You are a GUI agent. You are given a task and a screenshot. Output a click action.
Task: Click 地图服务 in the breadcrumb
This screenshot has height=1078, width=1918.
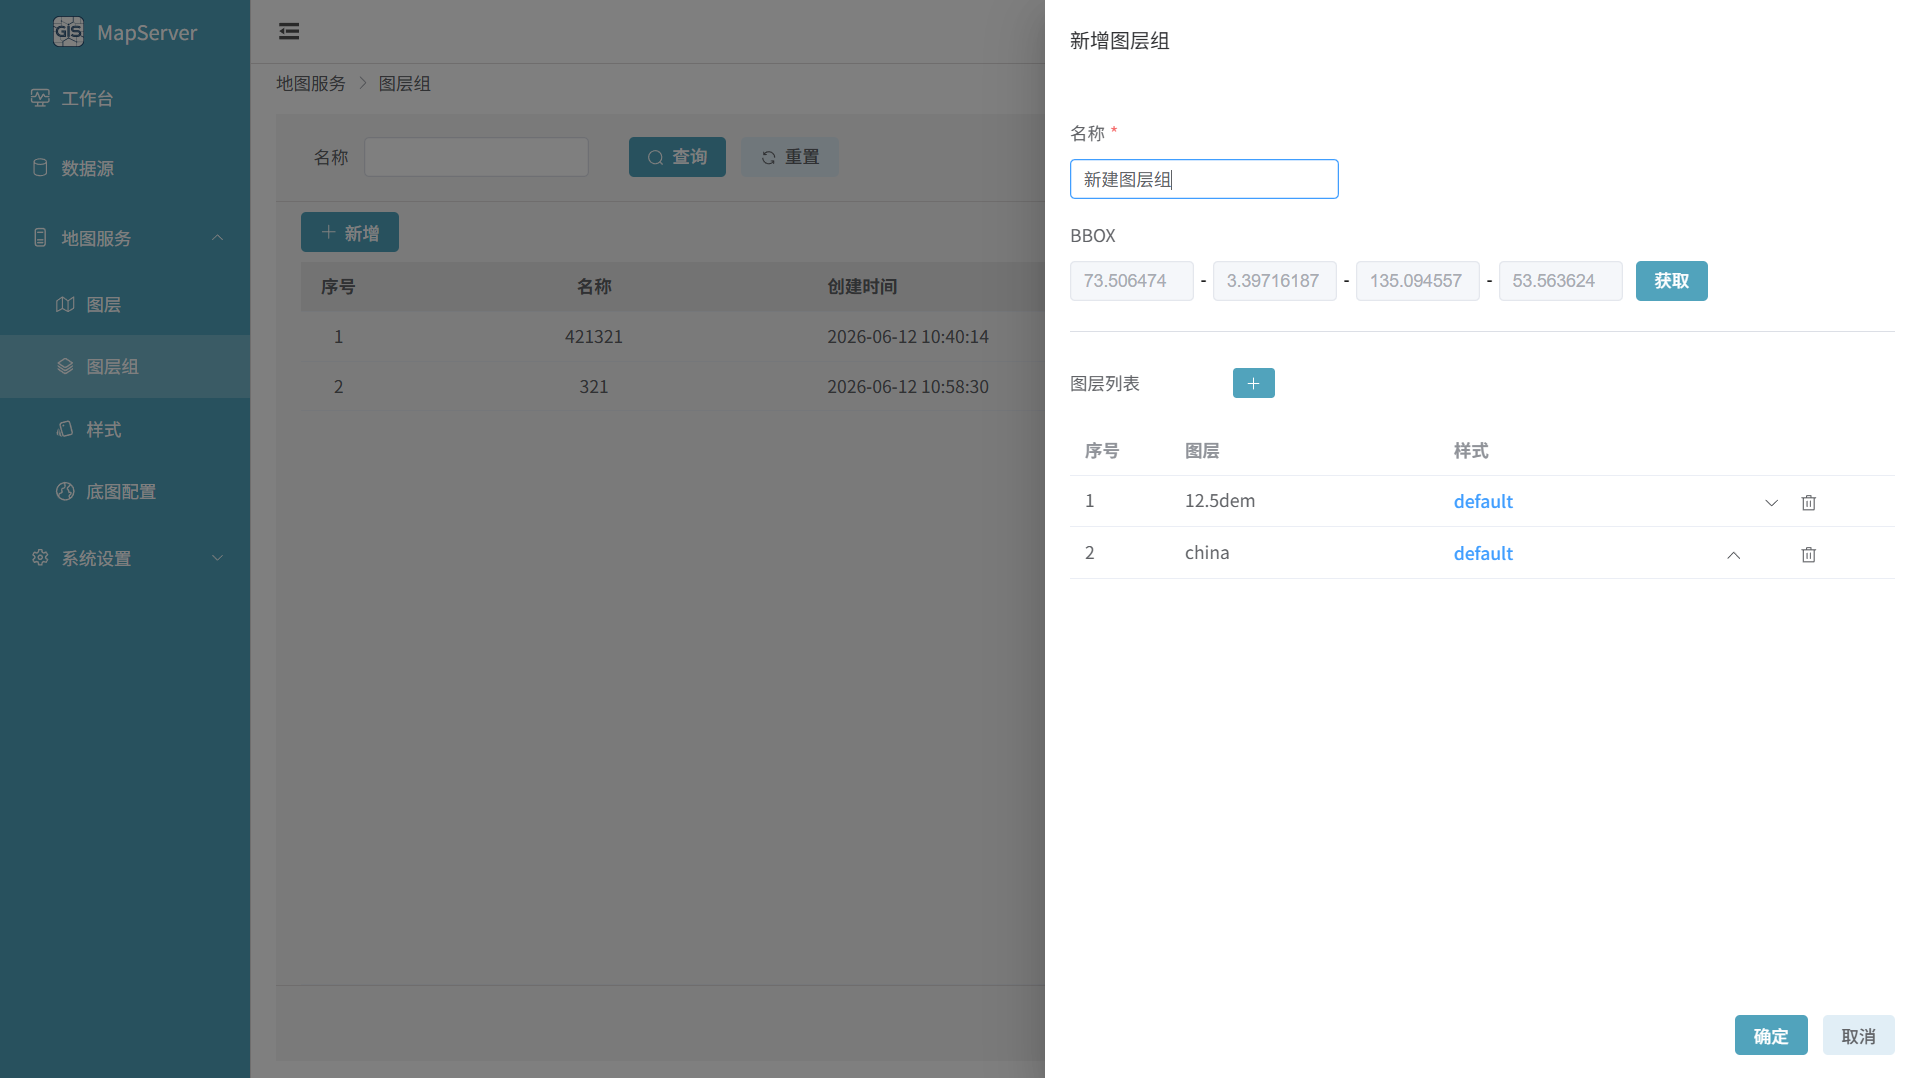[x=311, y=84]
